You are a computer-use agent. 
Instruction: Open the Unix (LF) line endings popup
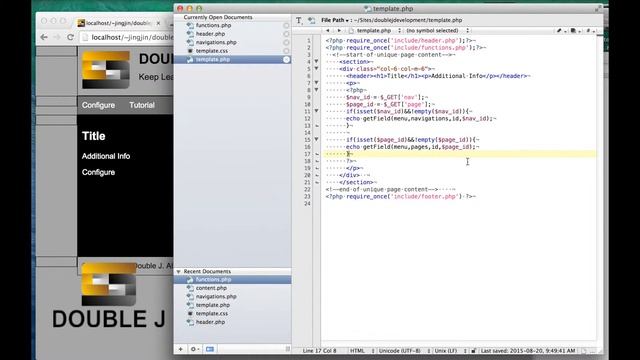(x=450, y=351)
